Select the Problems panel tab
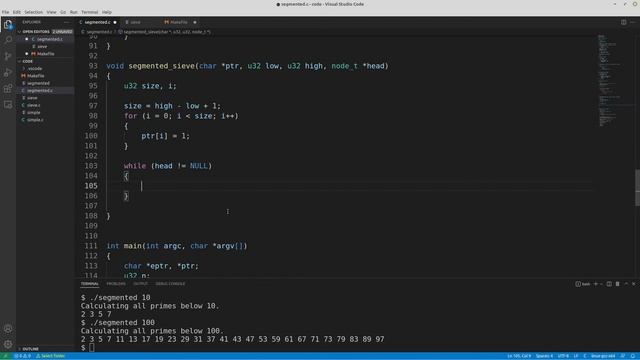Screen dimensions: 640x360 click(x=116, y=284)
